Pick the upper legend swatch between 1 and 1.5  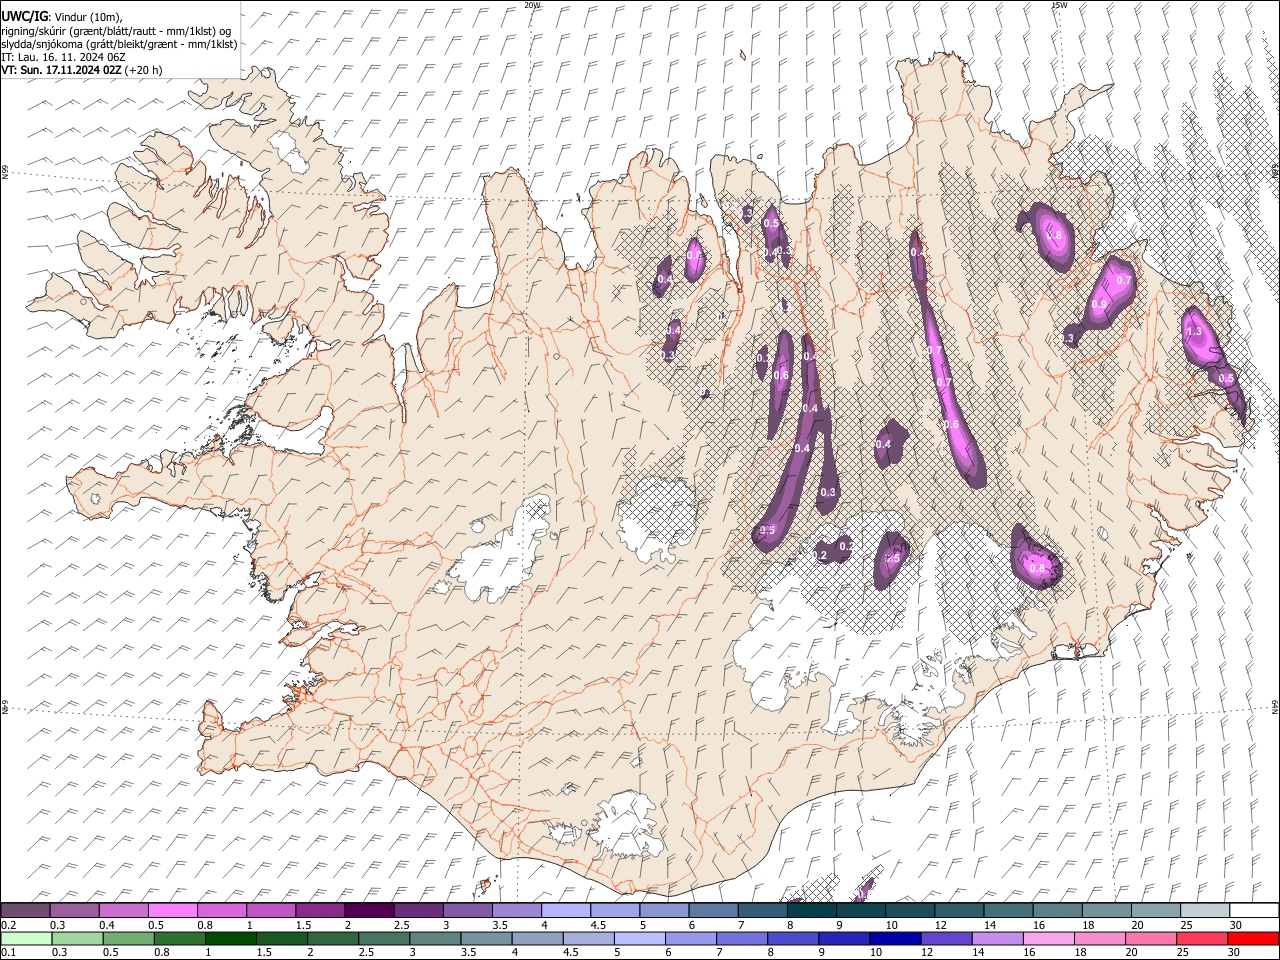[x=271, y=910]
